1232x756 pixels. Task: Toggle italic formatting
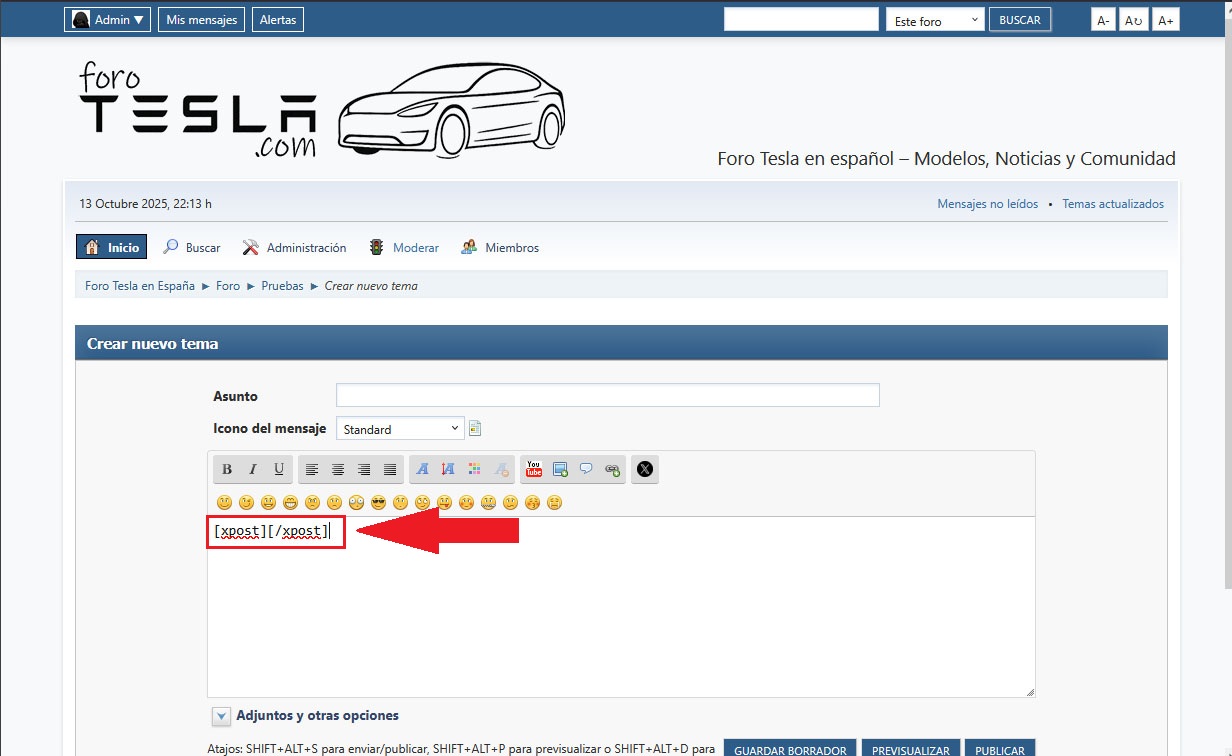253,469
